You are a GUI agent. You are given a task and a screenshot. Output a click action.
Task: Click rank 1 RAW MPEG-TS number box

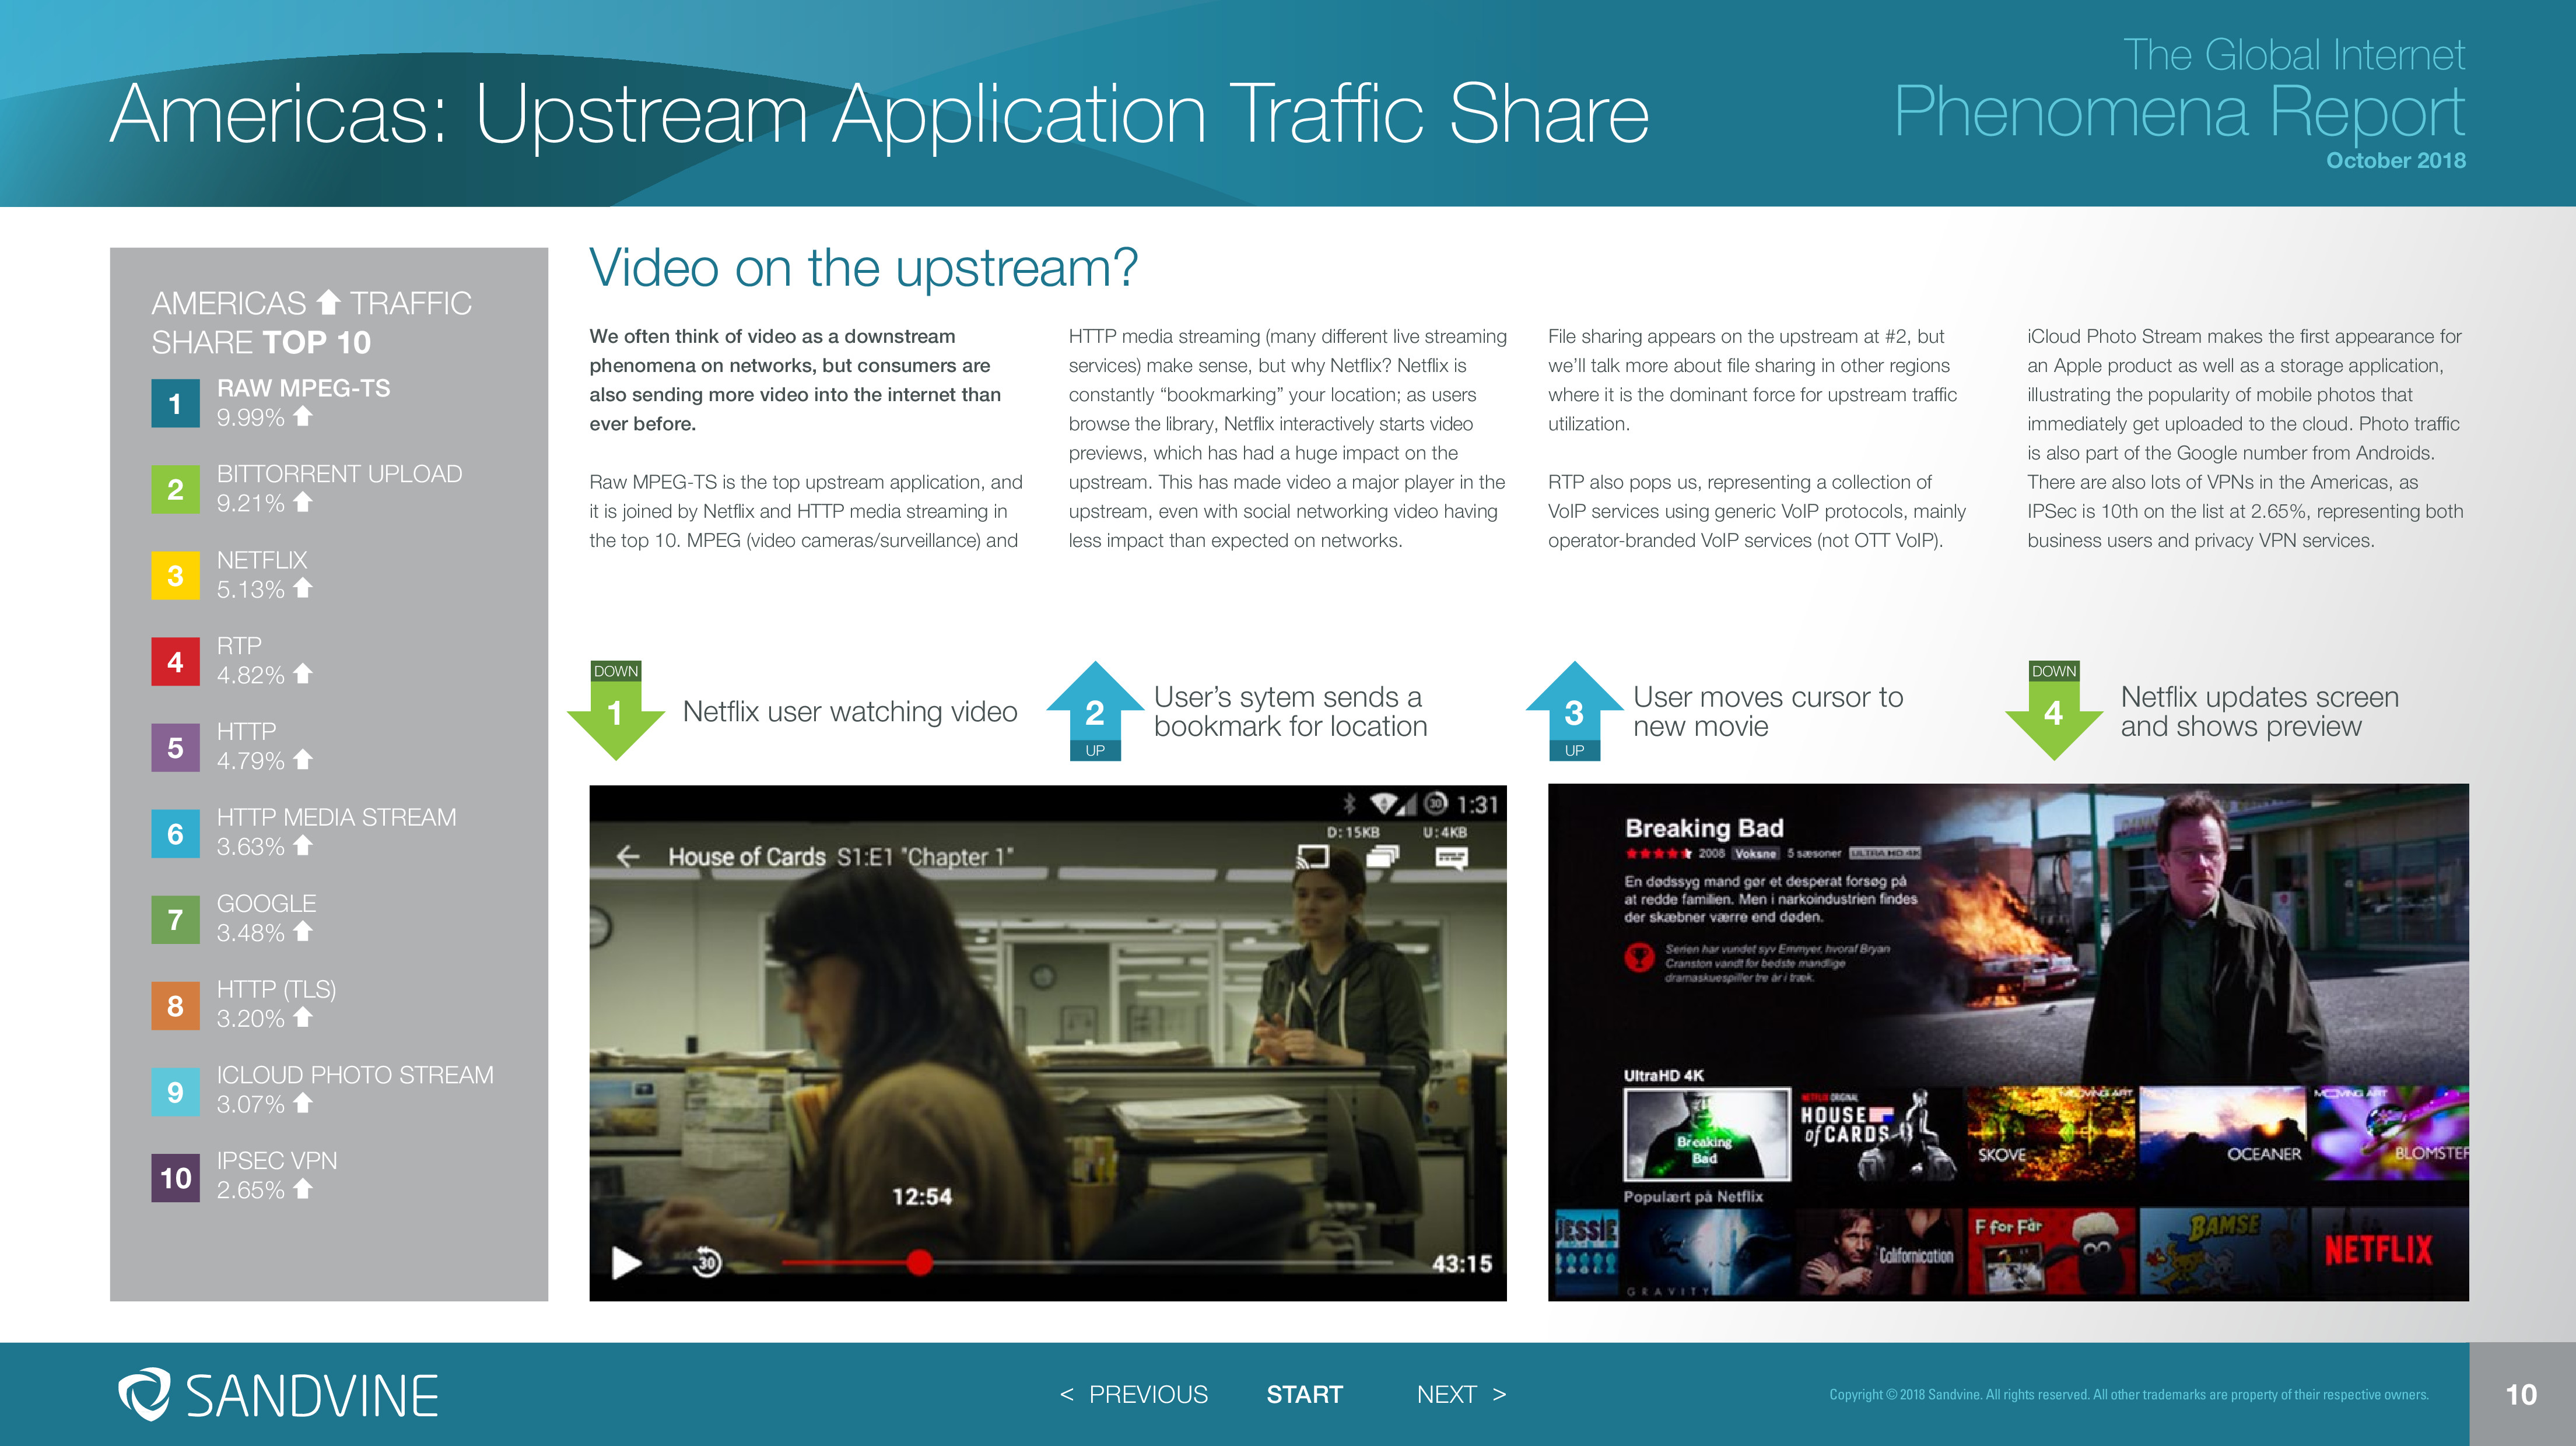coord(175,404)
